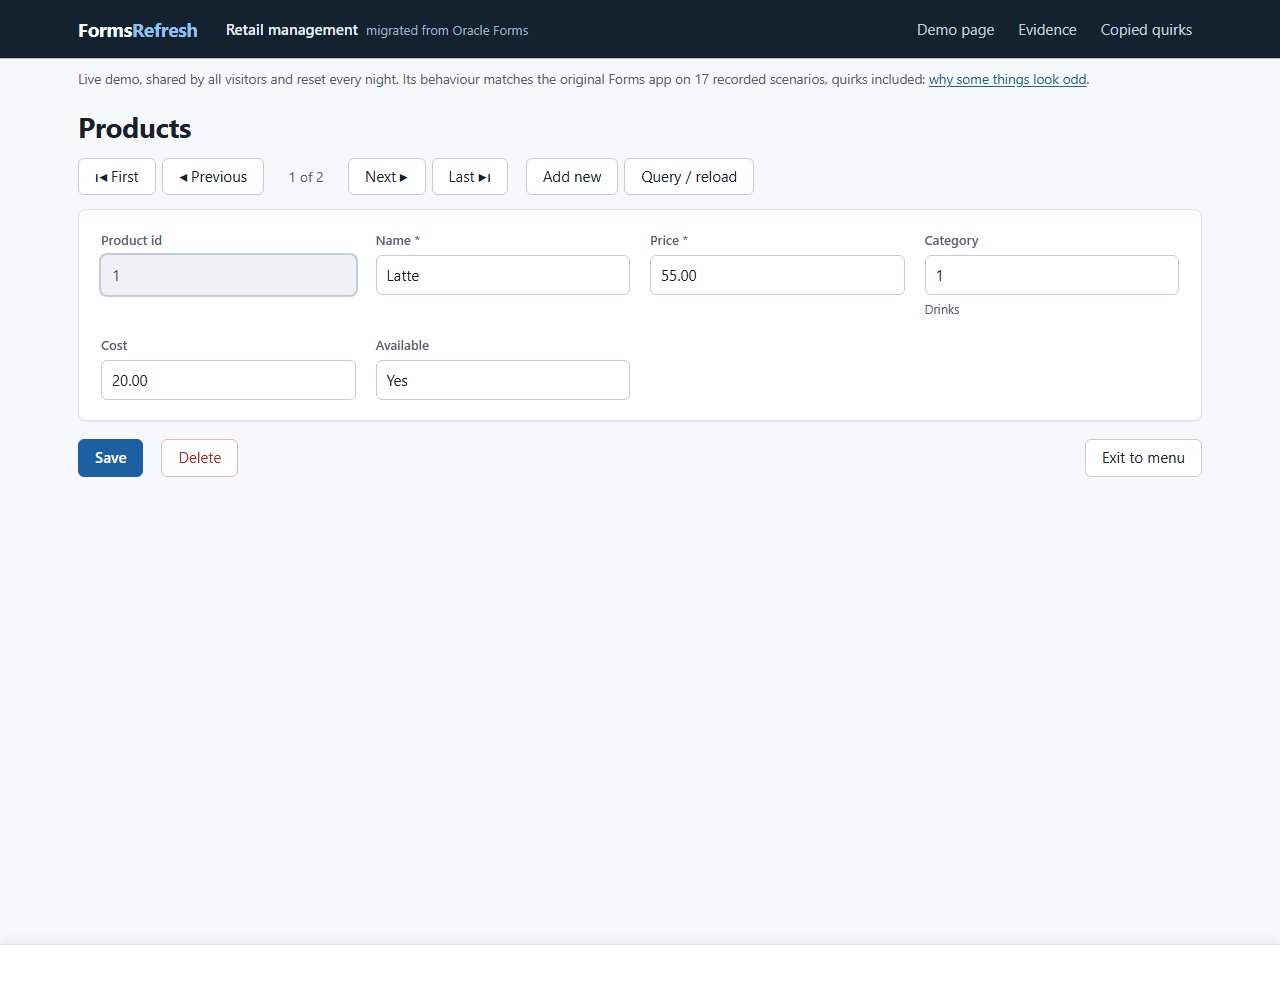Edit the Category field
This screenshot has height=1000, width=1280.
point(1052,275)
